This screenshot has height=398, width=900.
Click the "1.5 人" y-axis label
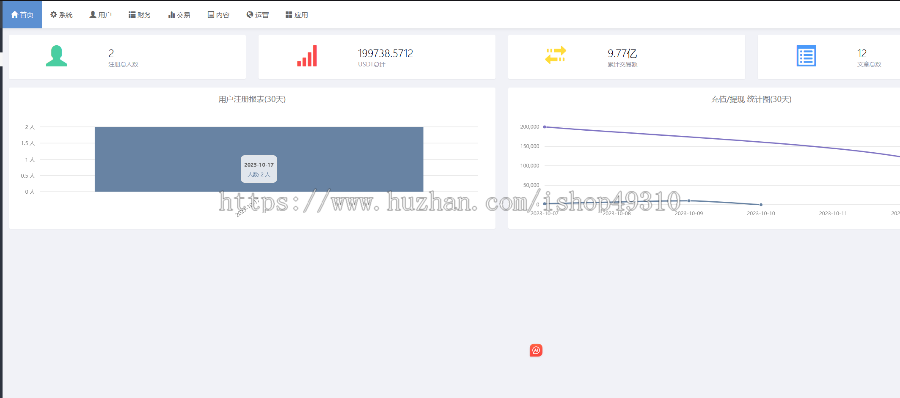pyautogui.click(x=28, y=143)
